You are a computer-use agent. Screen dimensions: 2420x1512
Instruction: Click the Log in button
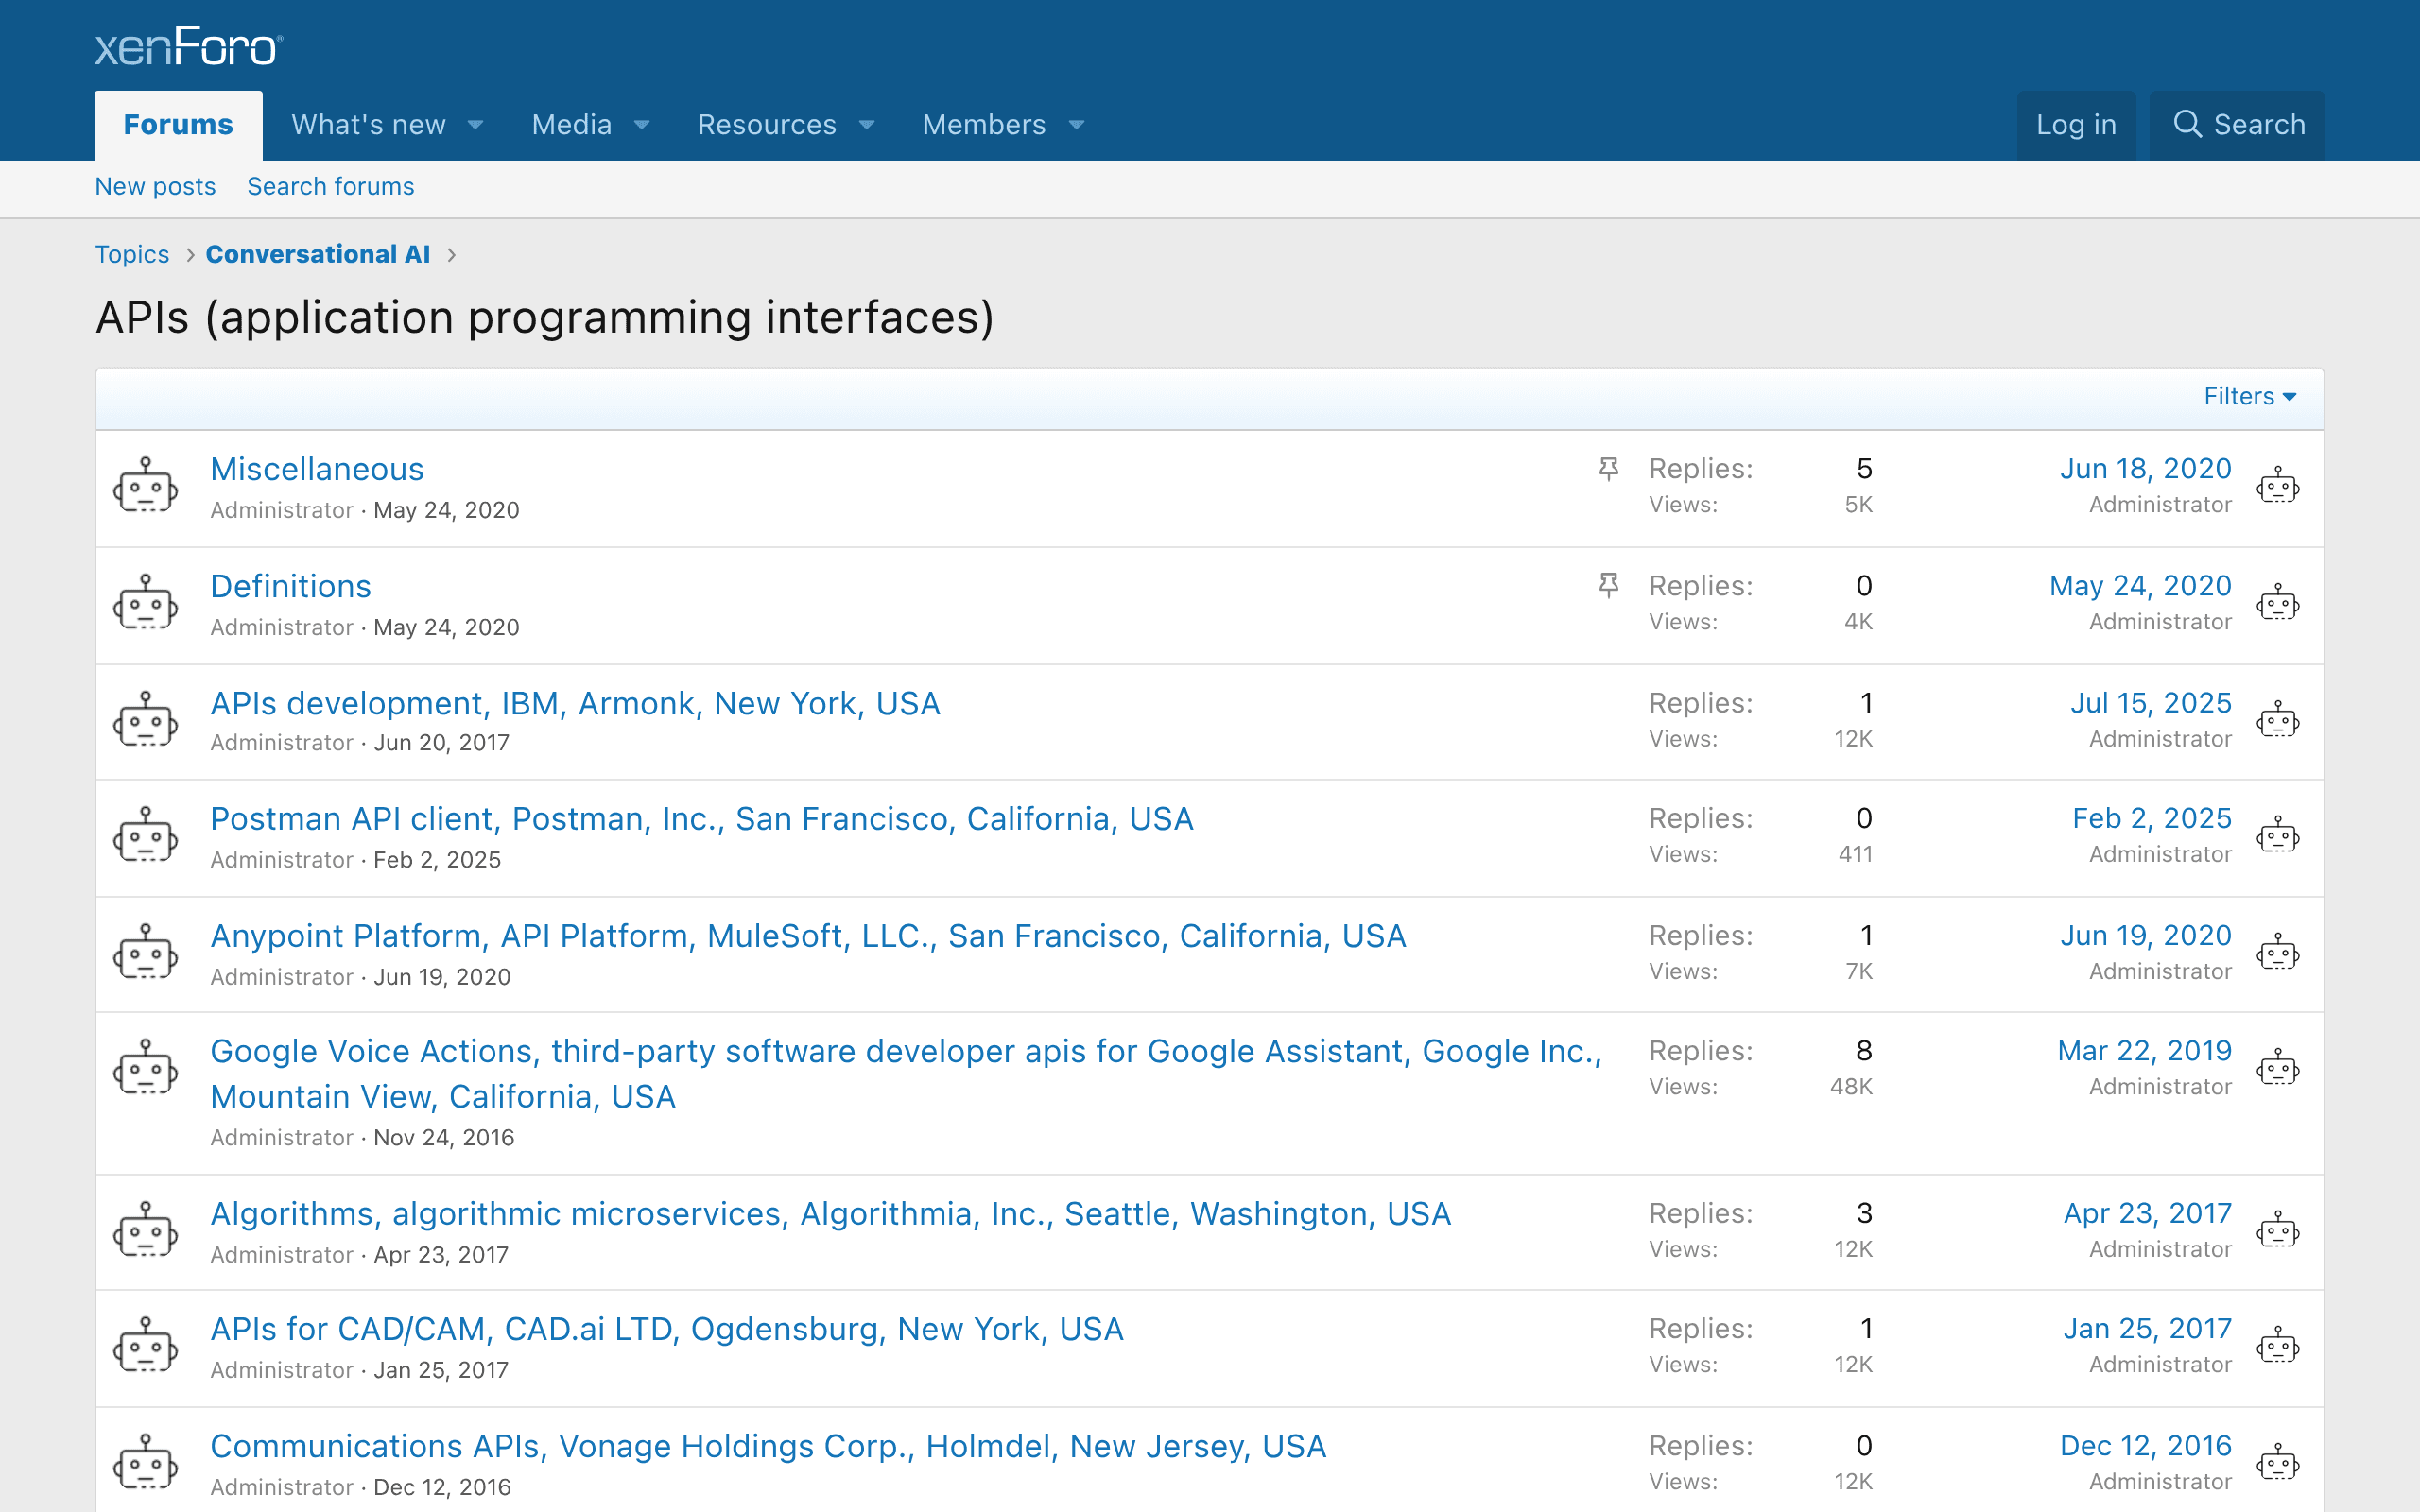coord(2076,125)
